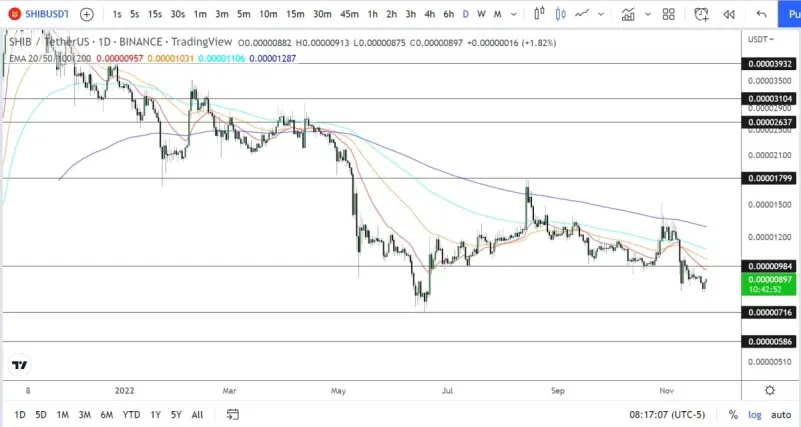Select the 0.00000586 price level label

click(x=769, y=341)
